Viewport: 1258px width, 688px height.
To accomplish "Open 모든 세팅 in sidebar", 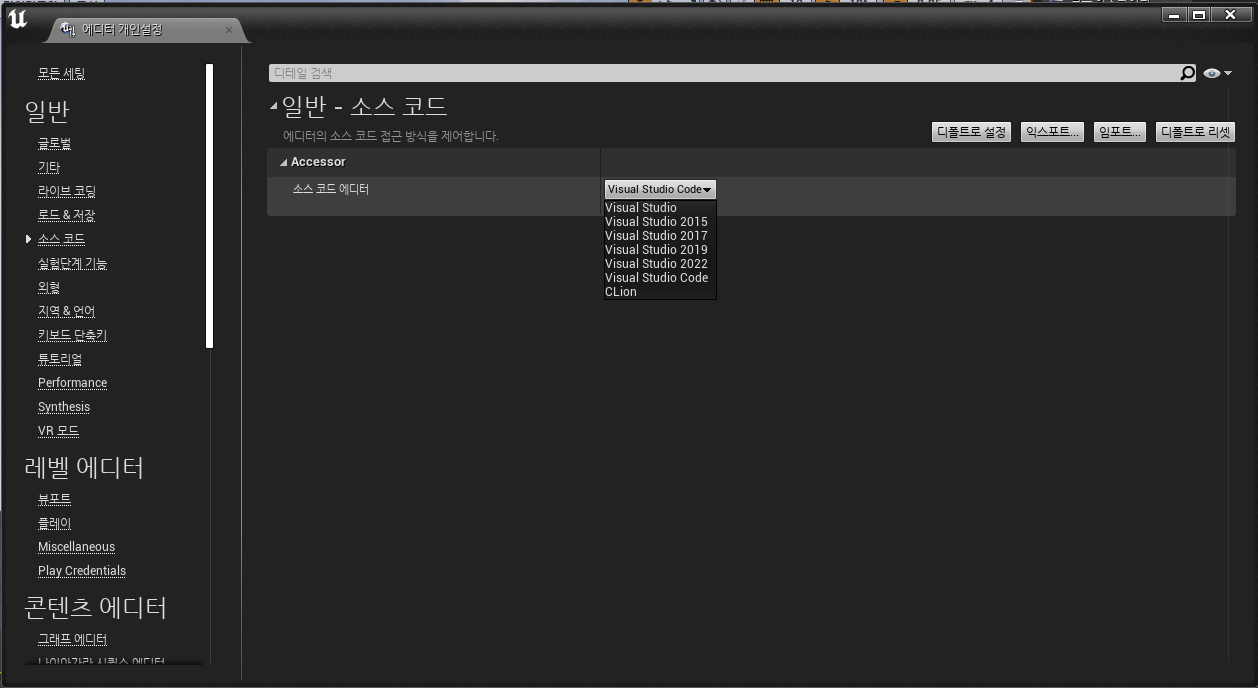I will 62,74.
